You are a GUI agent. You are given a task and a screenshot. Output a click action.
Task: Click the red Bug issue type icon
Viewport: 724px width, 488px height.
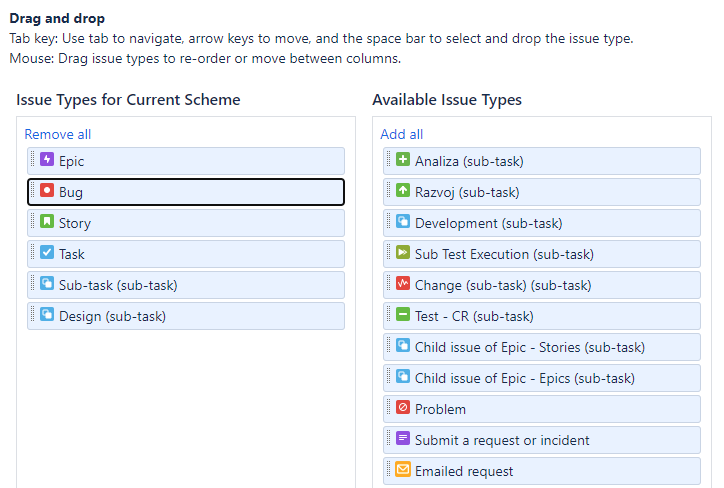pos(46,191)
